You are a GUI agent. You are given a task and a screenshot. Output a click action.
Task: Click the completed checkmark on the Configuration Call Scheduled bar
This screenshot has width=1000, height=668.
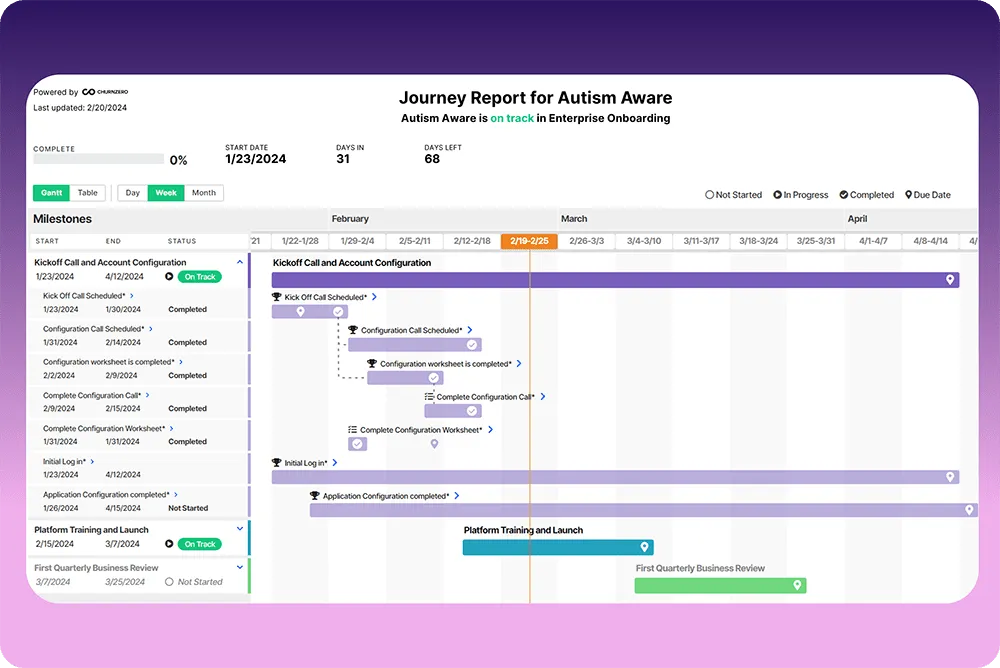click(471, 345)
